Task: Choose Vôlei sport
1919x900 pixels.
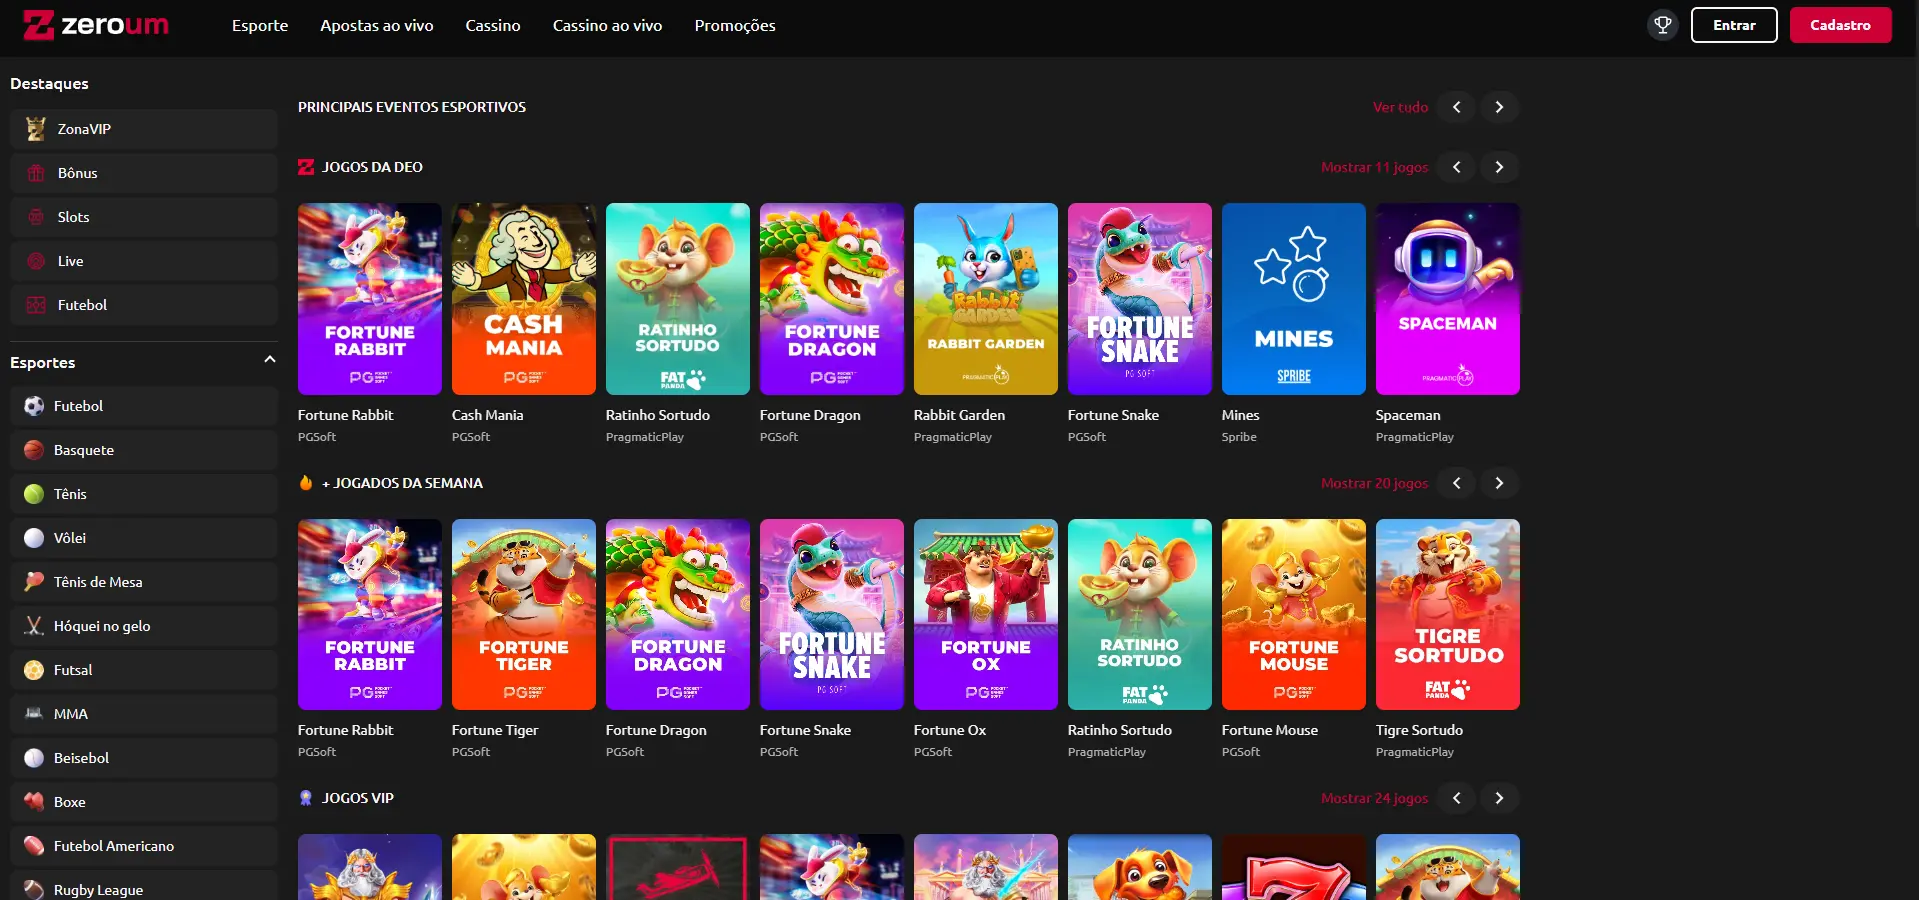Action: 144,538
